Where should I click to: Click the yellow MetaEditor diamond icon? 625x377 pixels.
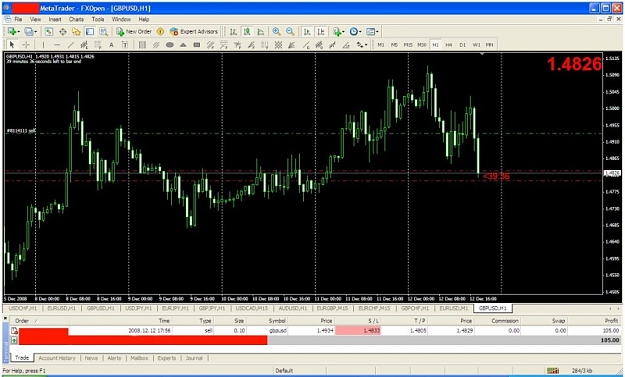(161, 31)
